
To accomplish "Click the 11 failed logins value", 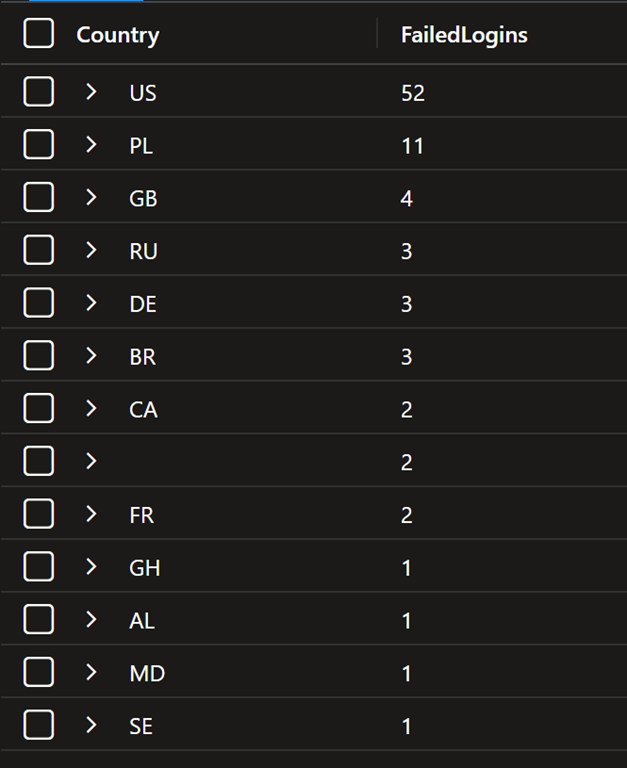I will click(412, 146).
